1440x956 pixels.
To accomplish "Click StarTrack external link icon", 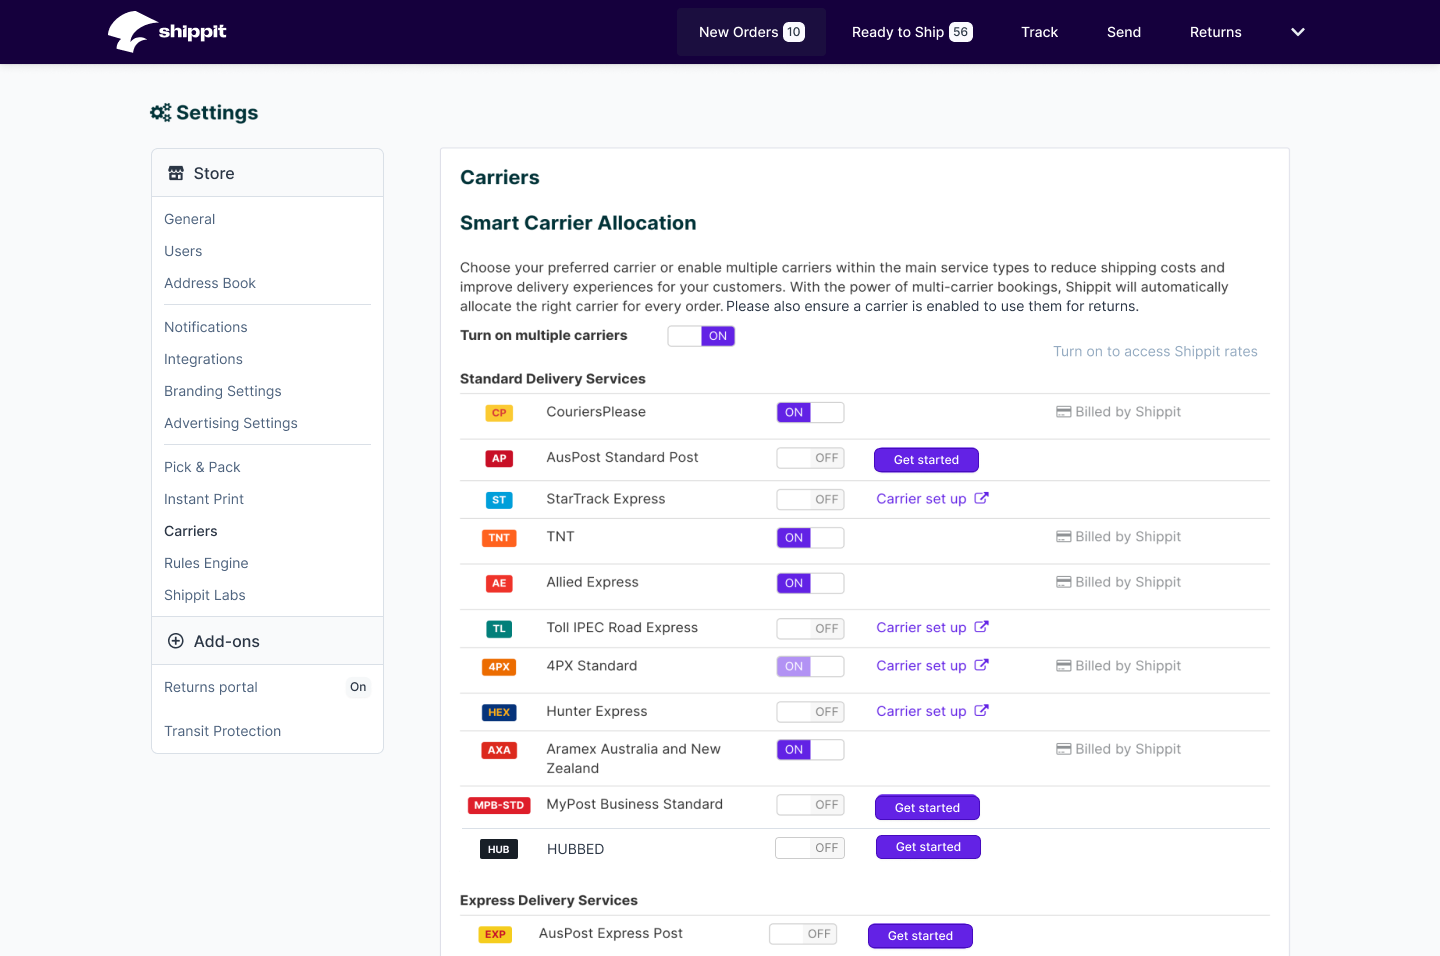I will (x=982, y=498).
